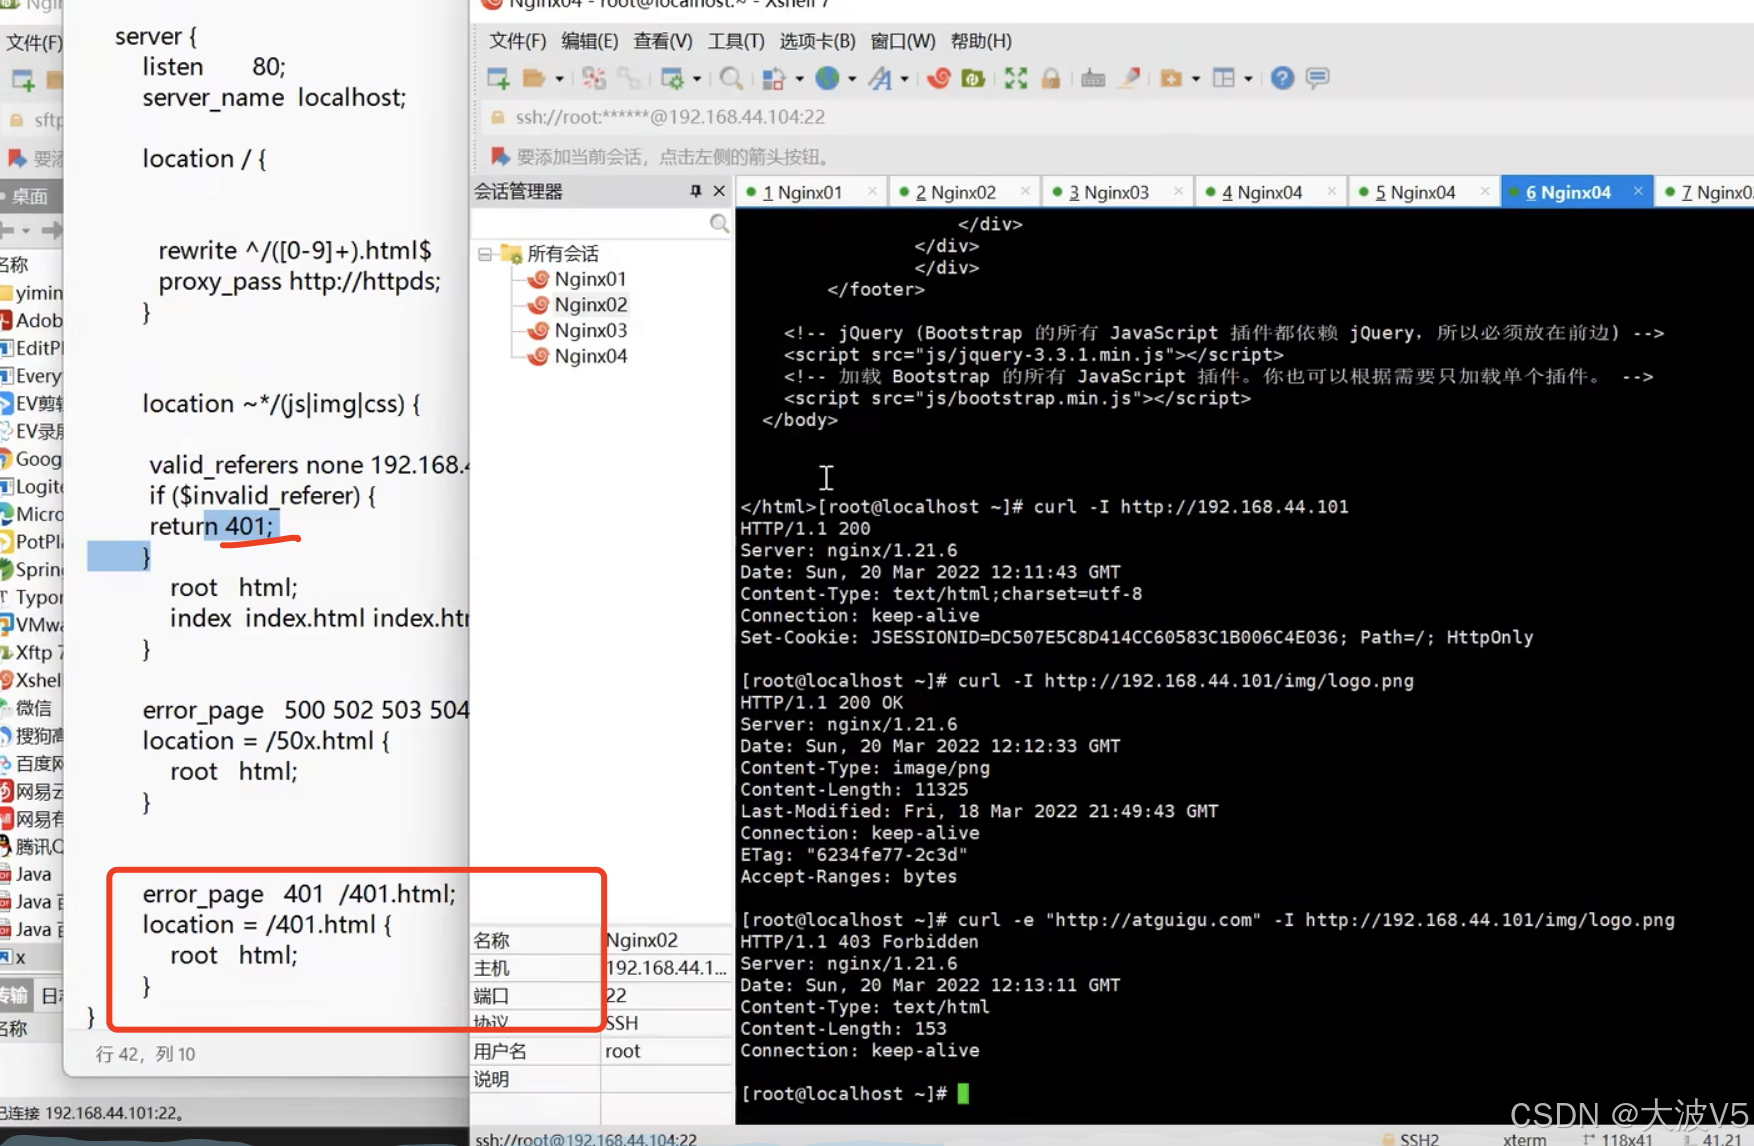Viewport: 1754px width, 1146px height.
Task: Click the red Xshell swirl icon
Action: click(x=938, y=78)
